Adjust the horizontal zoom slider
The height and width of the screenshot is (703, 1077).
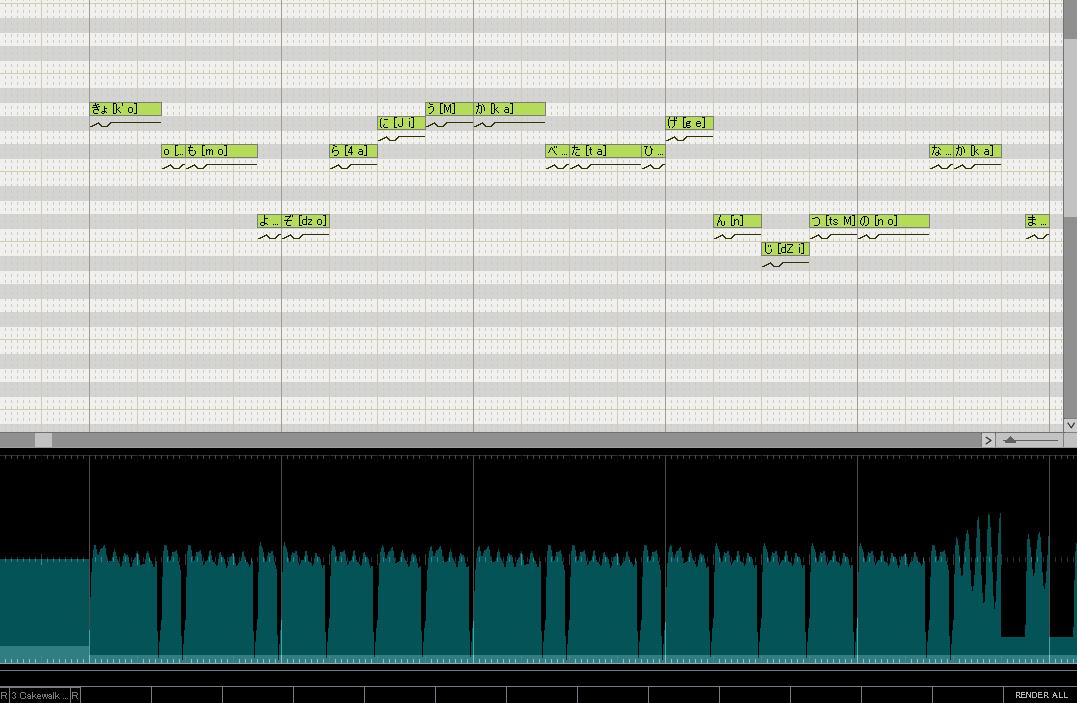pos(1010,440)
